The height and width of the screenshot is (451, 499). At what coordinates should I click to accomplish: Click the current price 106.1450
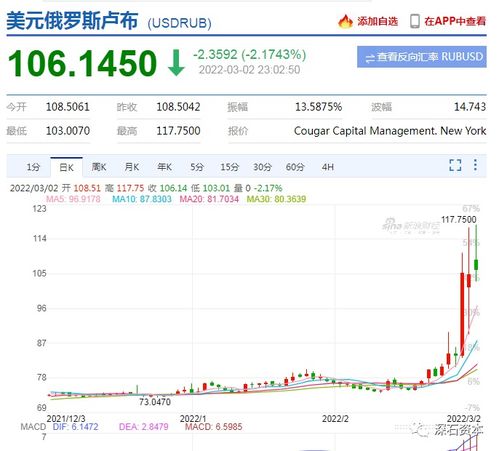pyautogui.click(x=82, y=63)
